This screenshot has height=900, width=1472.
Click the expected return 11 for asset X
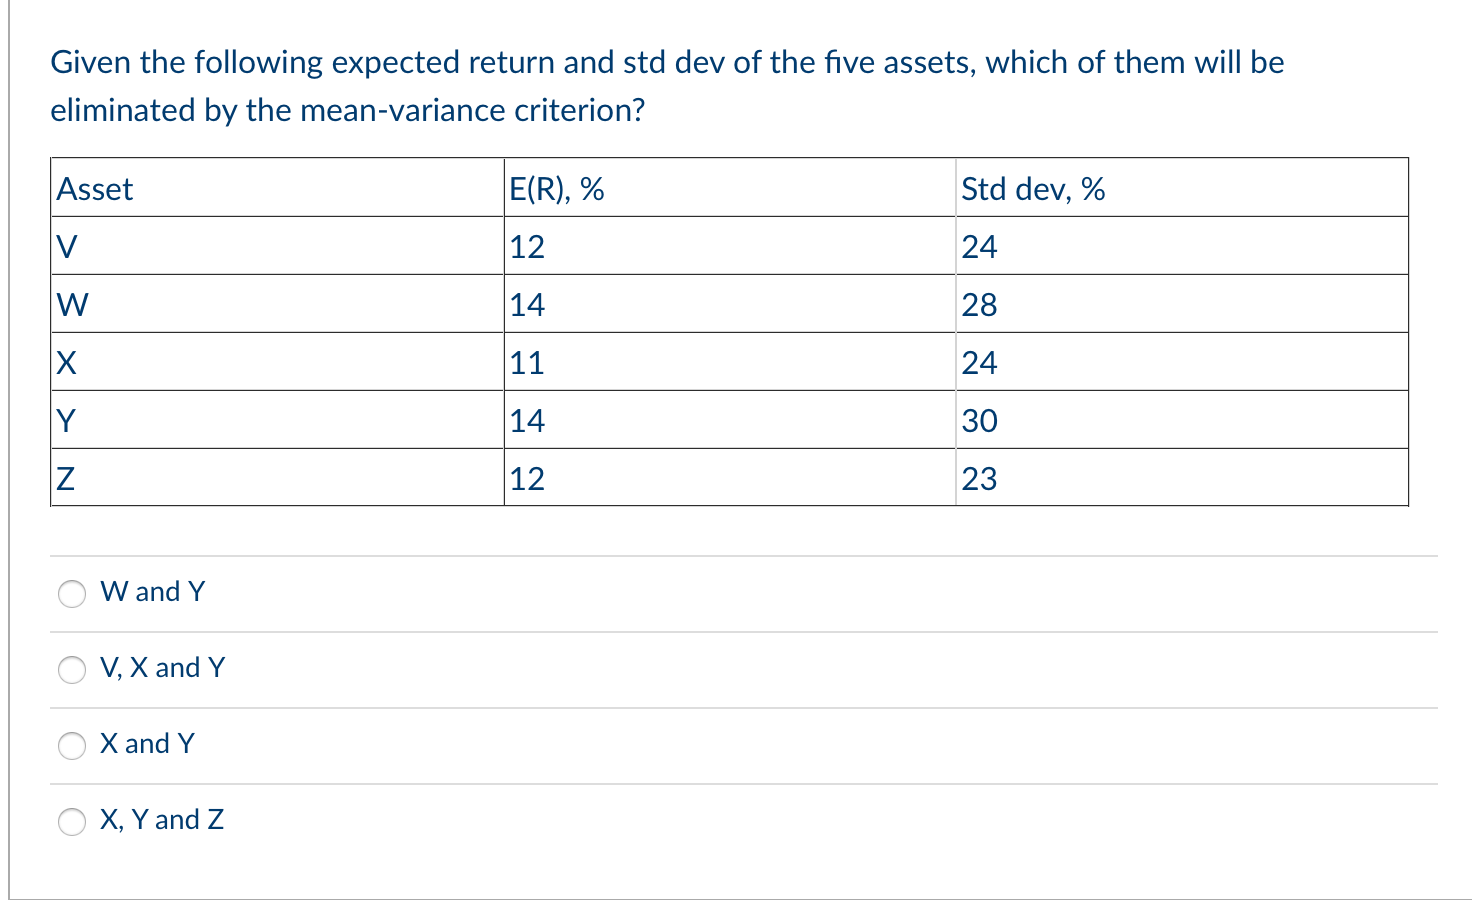tap(525, 362)
